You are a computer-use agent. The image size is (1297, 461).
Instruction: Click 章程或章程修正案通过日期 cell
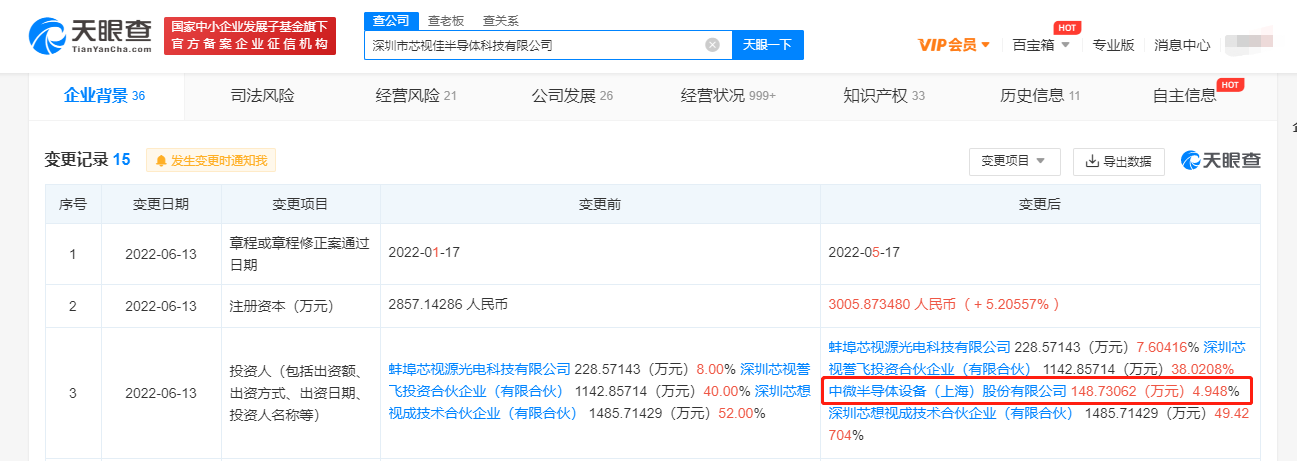click(300, 253)
